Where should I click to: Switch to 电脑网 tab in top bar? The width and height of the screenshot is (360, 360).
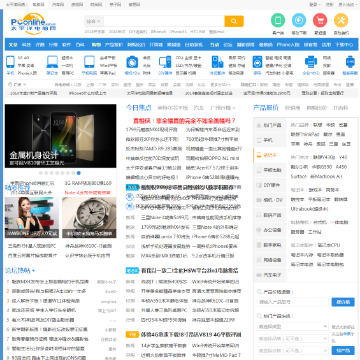39,5
